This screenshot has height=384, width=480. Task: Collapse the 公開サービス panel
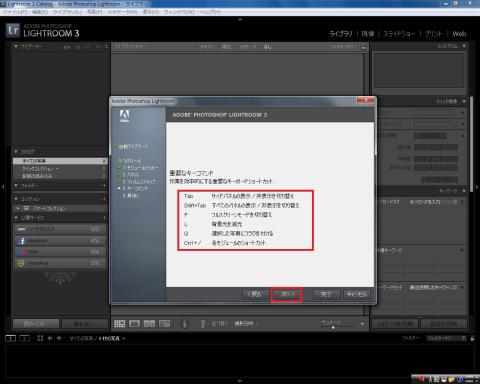16,218
